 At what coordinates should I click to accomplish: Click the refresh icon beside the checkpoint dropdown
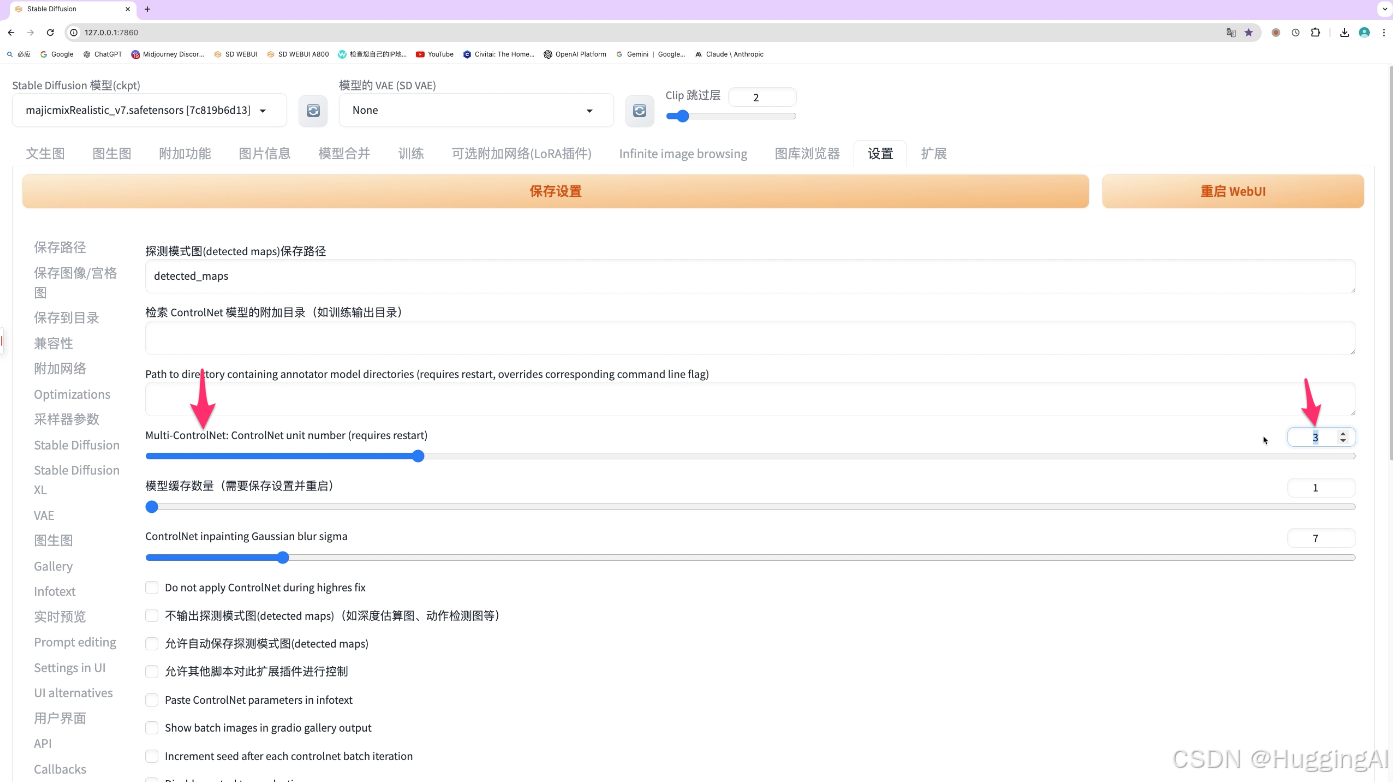coord(313,110)
